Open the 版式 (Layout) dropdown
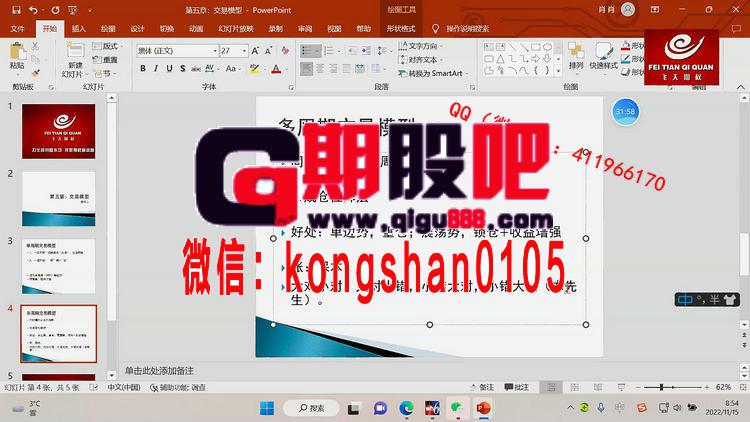750x422 pixels. [108, 46]
